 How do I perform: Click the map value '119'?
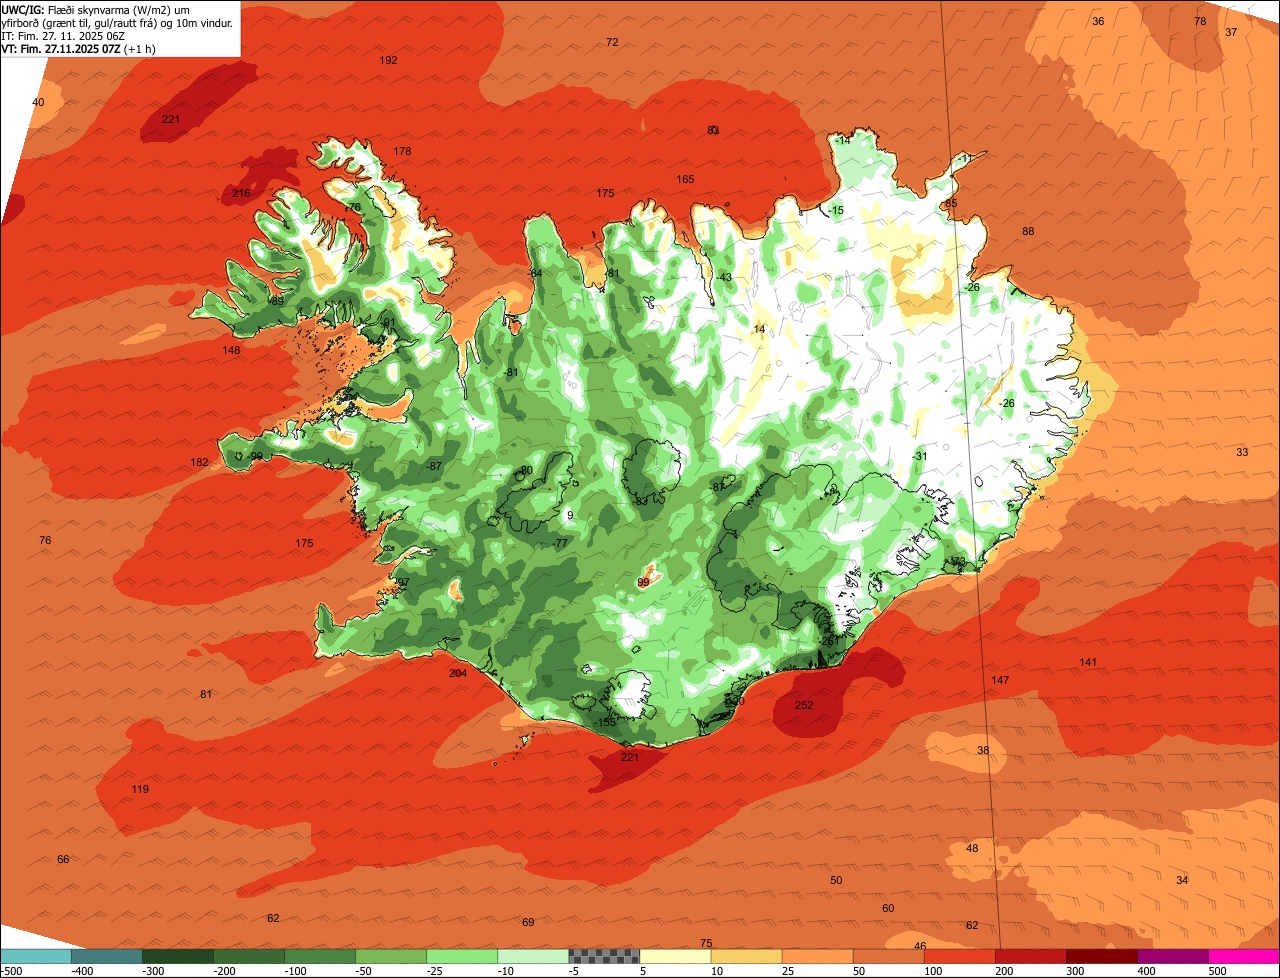[x=140, y=789]
